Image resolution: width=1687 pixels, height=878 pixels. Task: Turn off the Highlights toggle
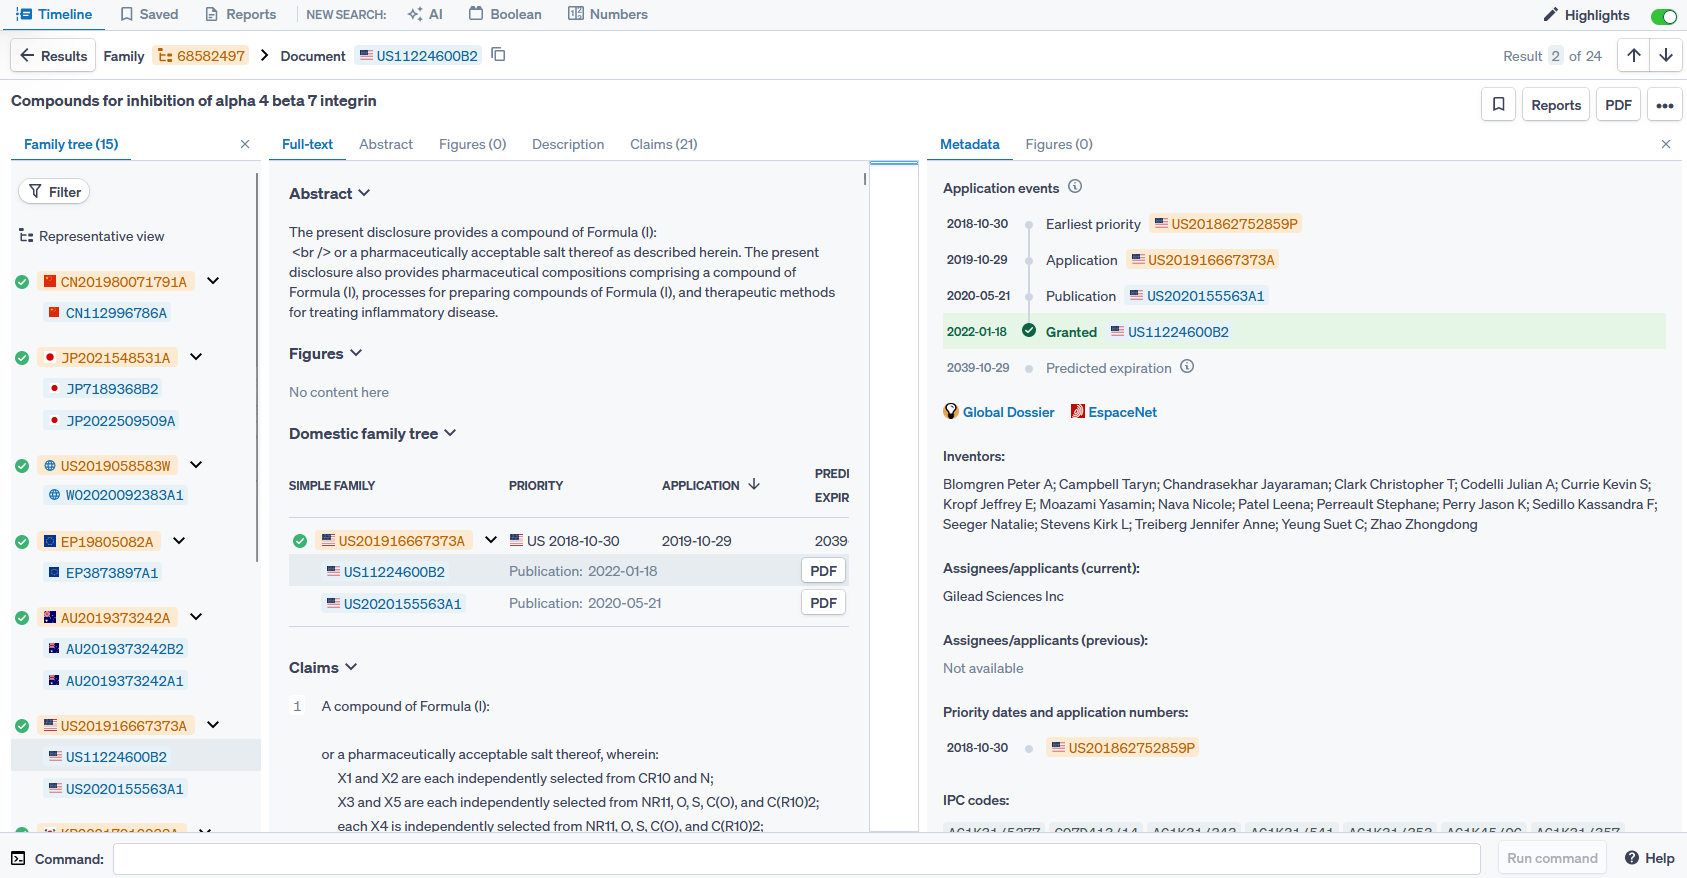pyautogui.click(x=1663, y=16)
